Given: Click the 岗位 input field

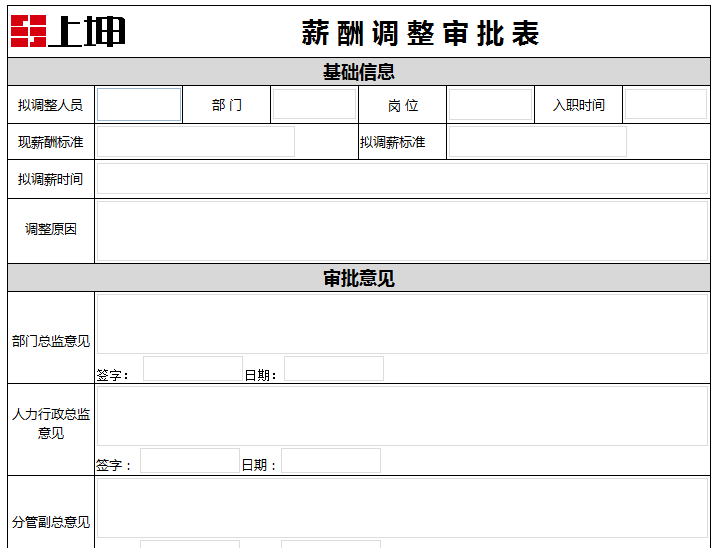Looking at the screenshot, I should tap(490, 104).
